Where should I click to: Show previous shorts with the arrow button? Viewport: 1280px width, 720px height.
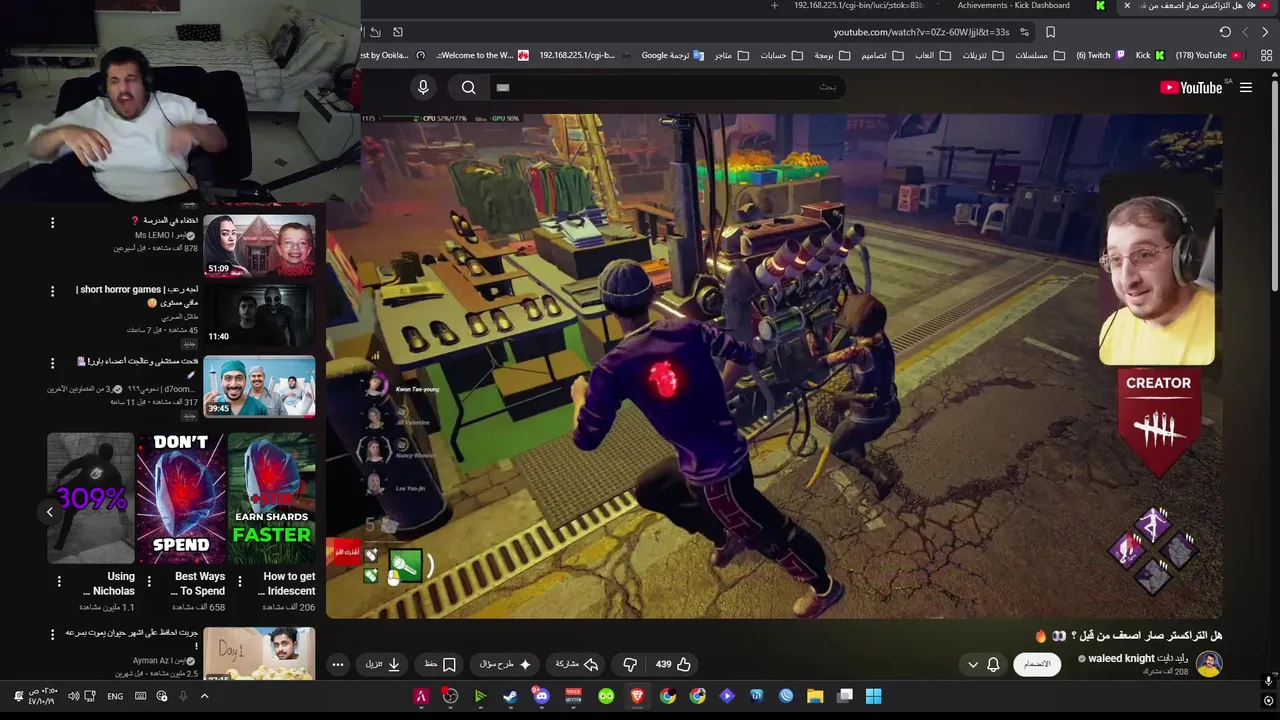[49, 512]
